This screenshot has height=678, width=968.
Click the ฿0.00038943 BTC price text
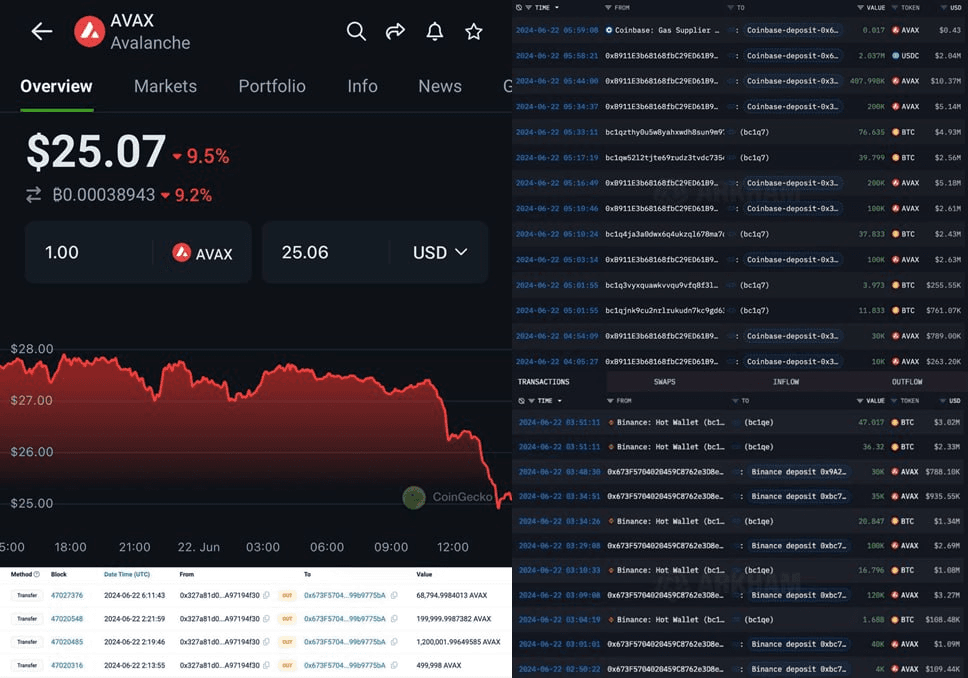point(104,195)
